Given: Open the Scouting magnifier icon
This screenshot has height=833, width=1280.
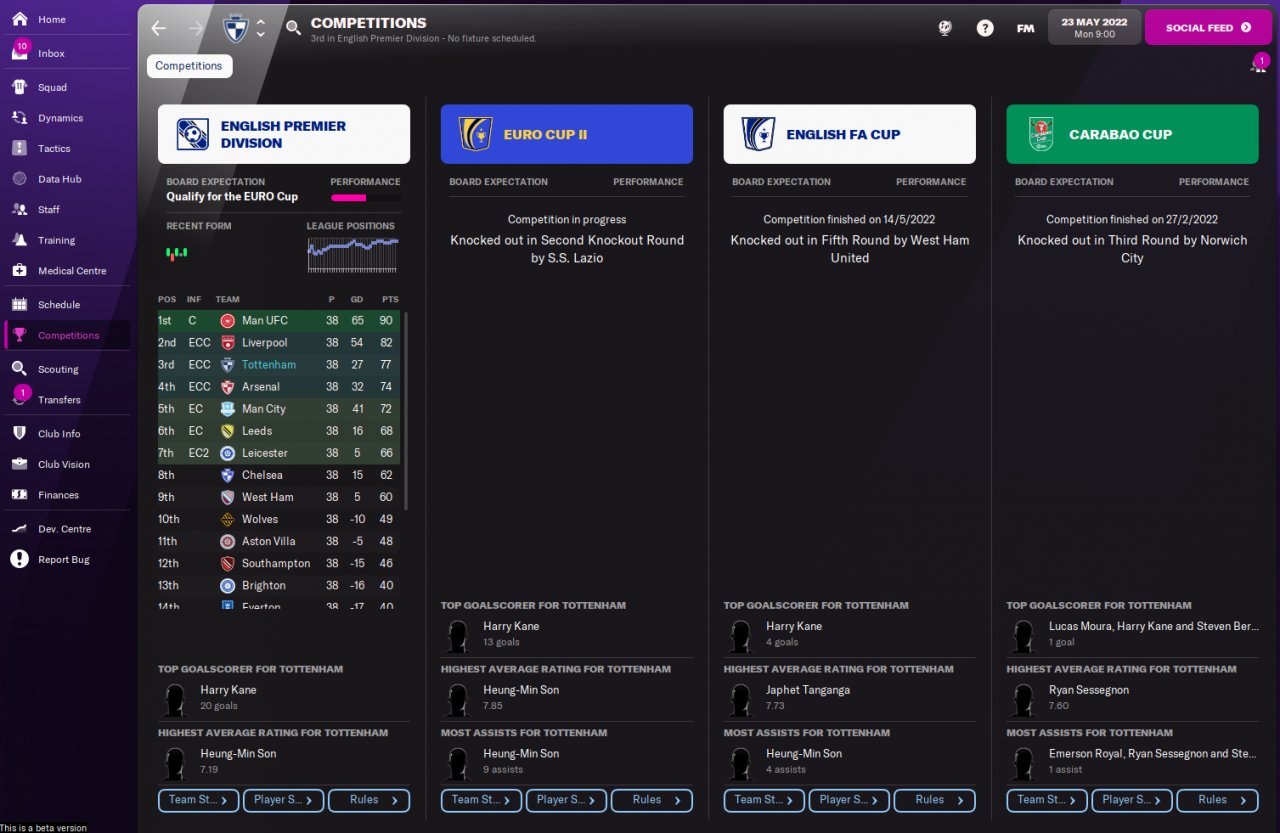Looking at the screenshot, I should click(19, 369).
